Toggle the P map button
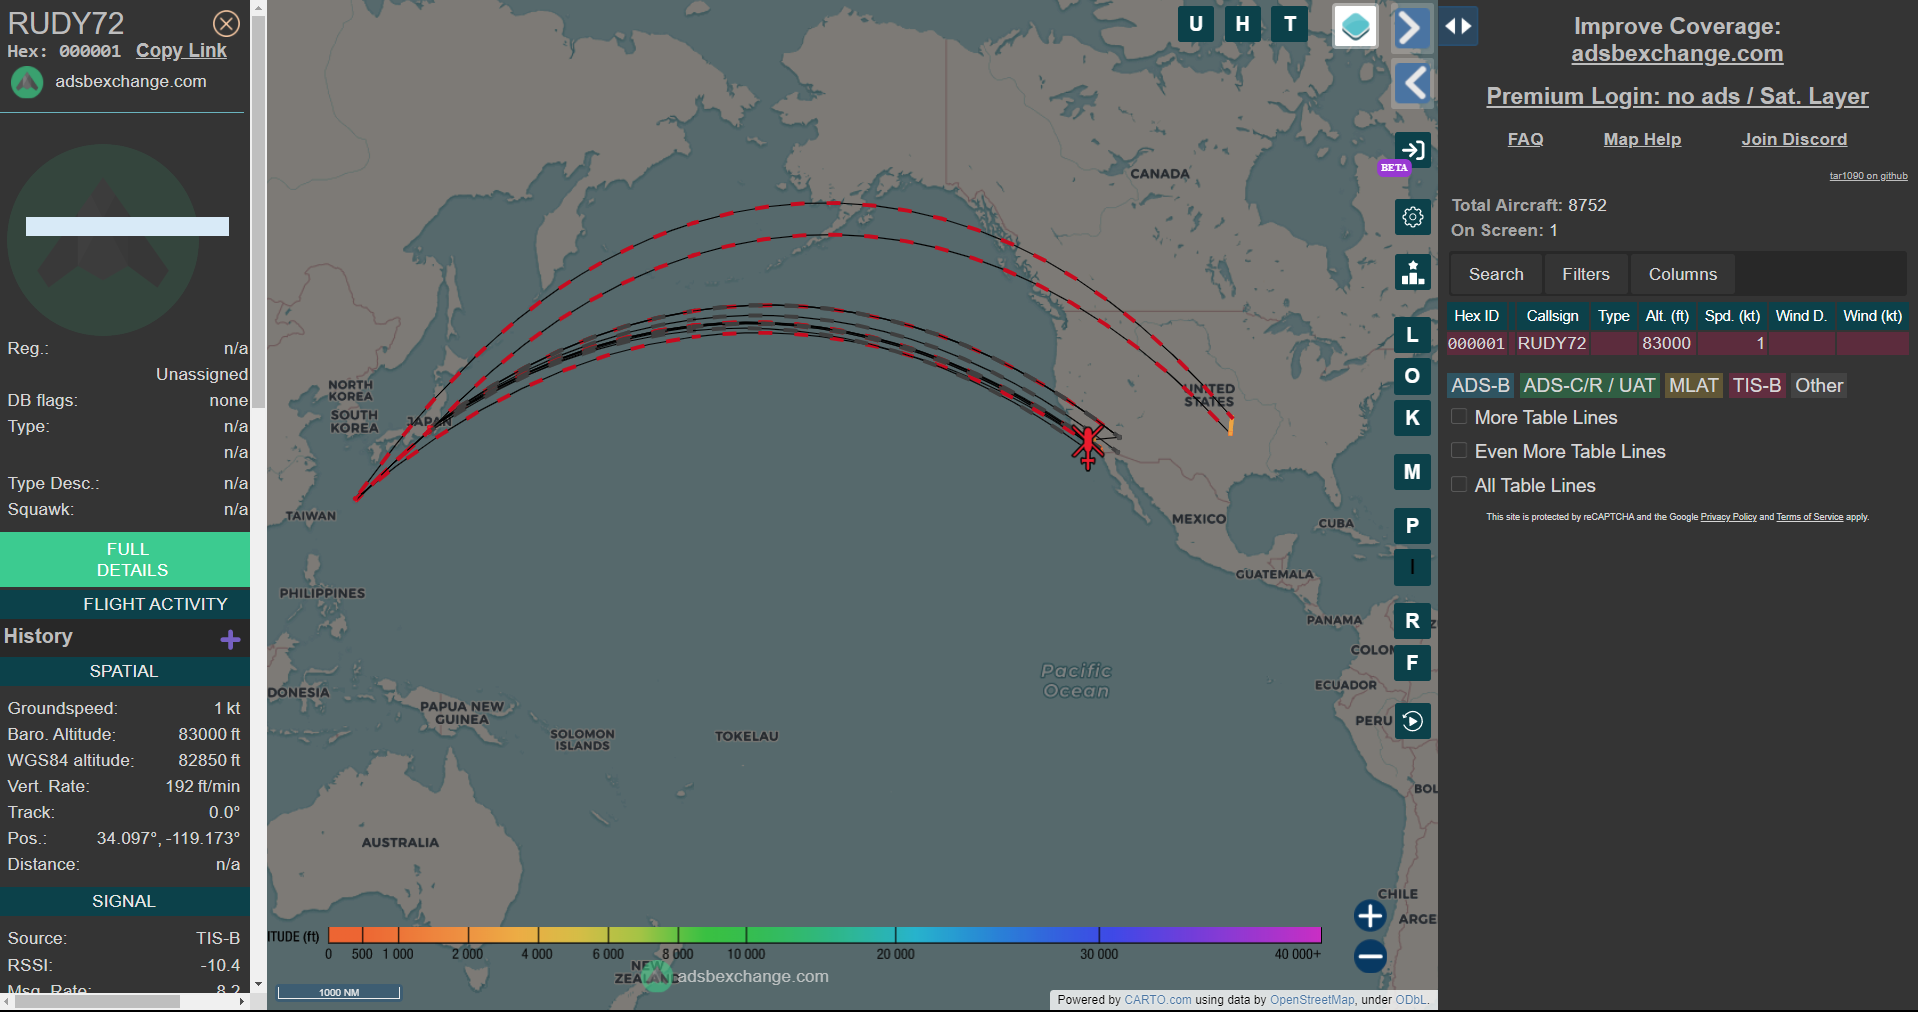The image size is (1918, 1012). pyautogui.click(x=1412, y=526)
